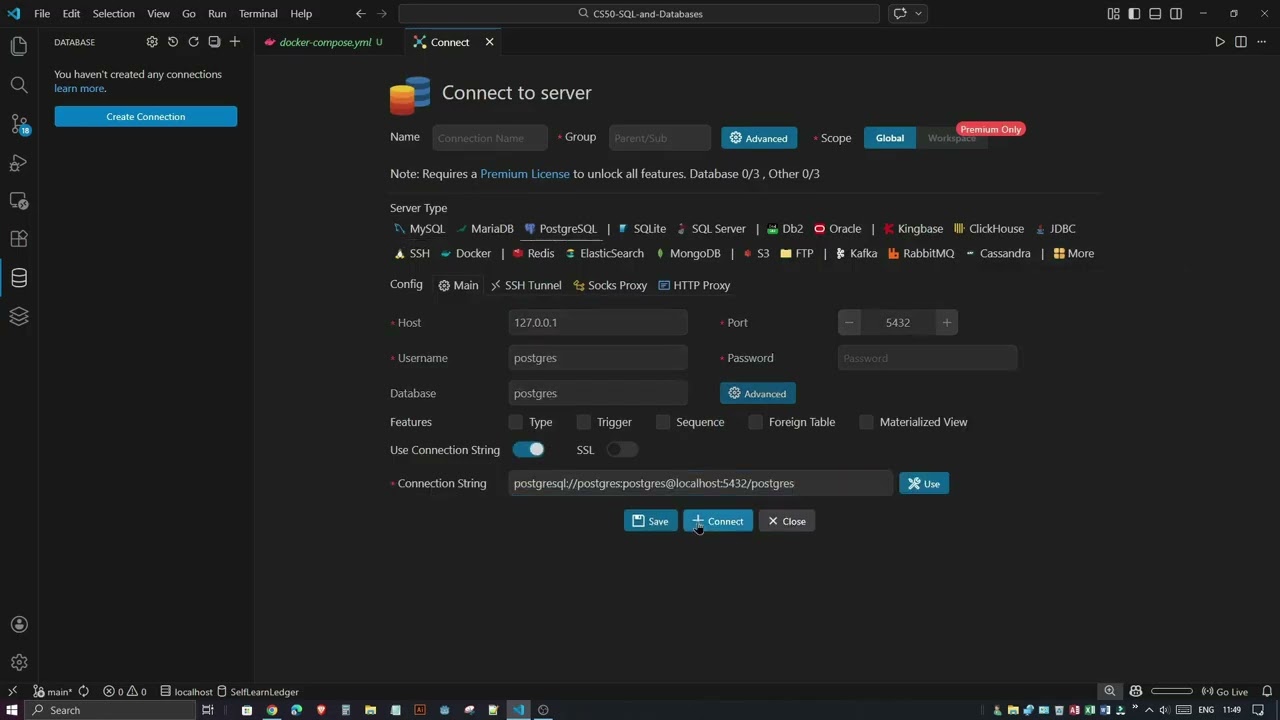This screenshot has height=720, width=1280.
Task: Open Accounts menu in activity bar
Action: point(18,625)
